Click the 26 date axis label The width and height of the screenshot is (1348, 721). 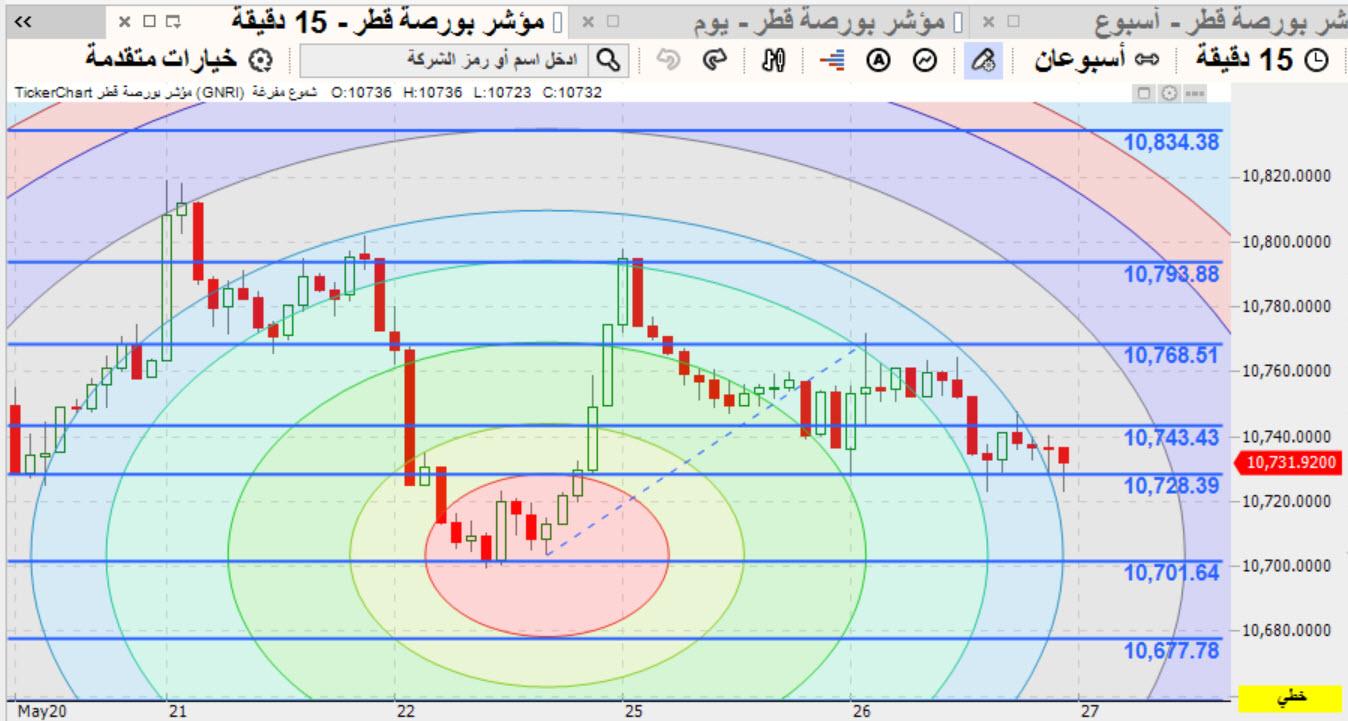coord(862,711)
